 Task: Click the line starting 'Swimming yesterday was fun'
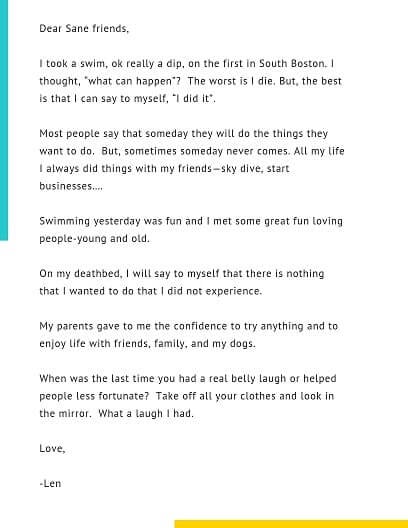pyautogui.click(x=191, y=221)
